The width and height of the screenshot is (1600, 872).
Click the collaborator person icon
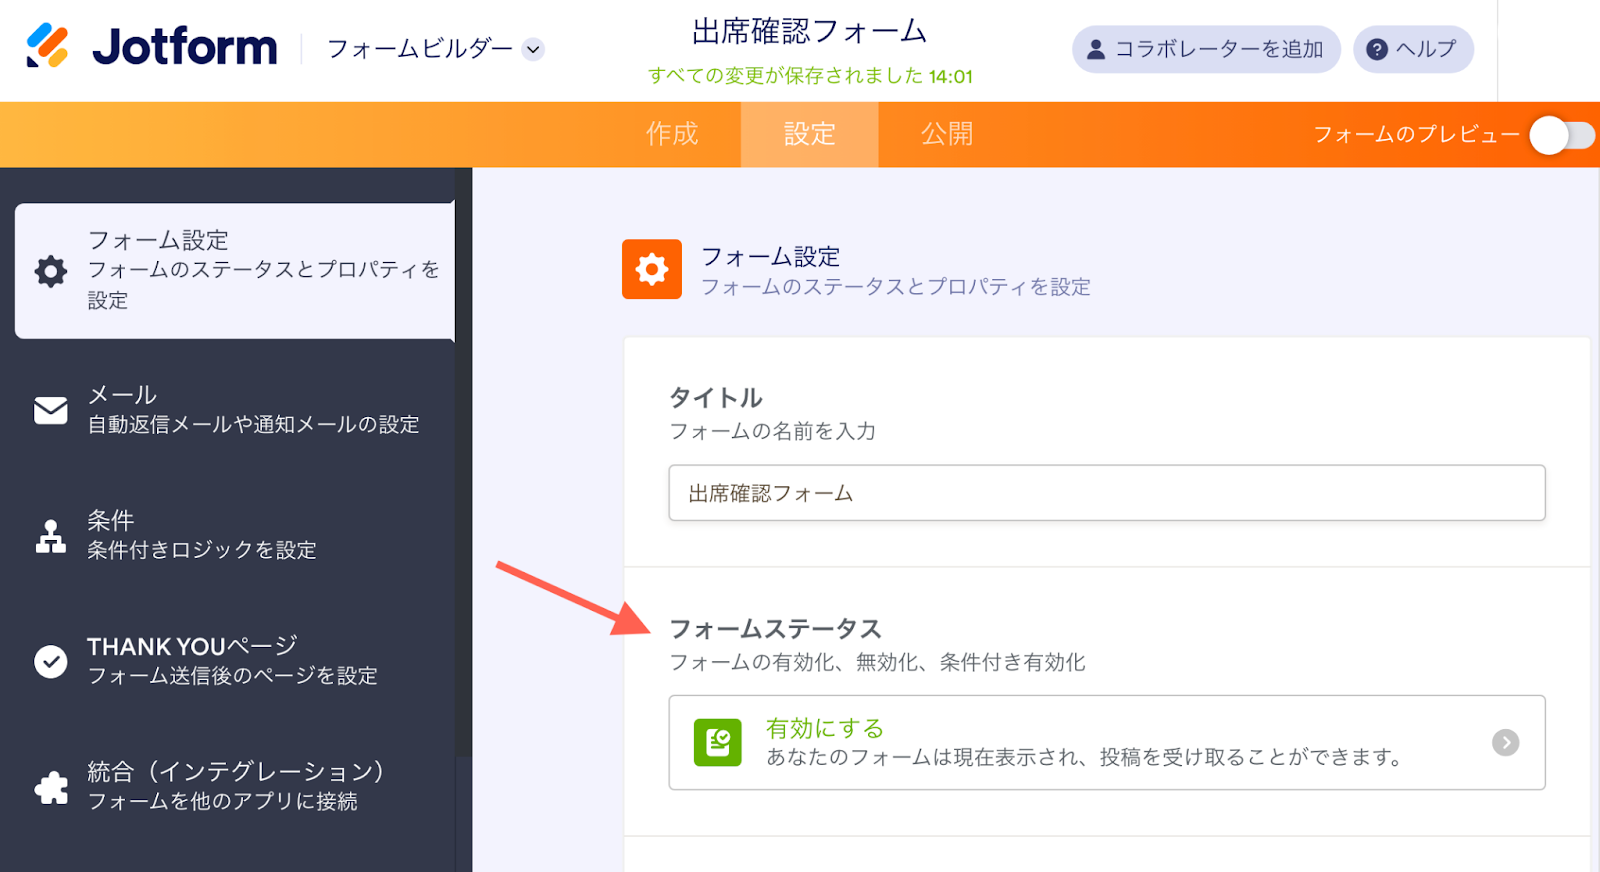click(x=1096, y=49)
